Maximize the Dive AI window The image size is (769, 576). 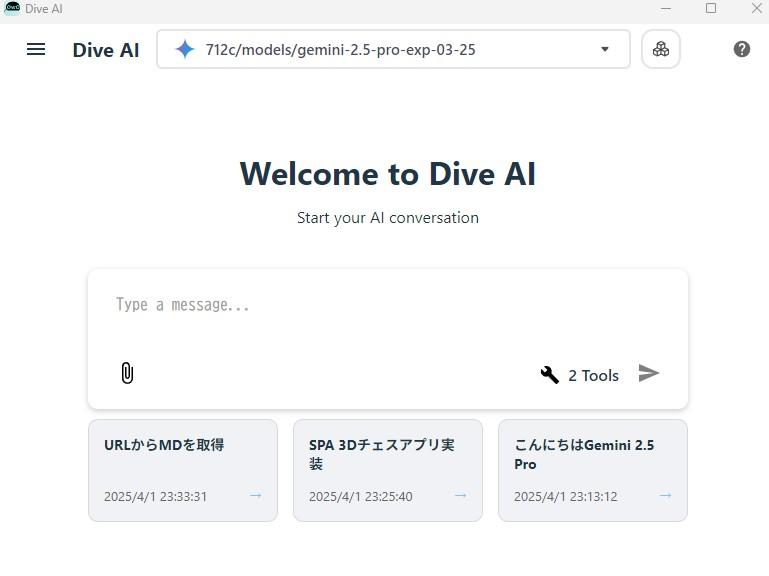(711, 8)
